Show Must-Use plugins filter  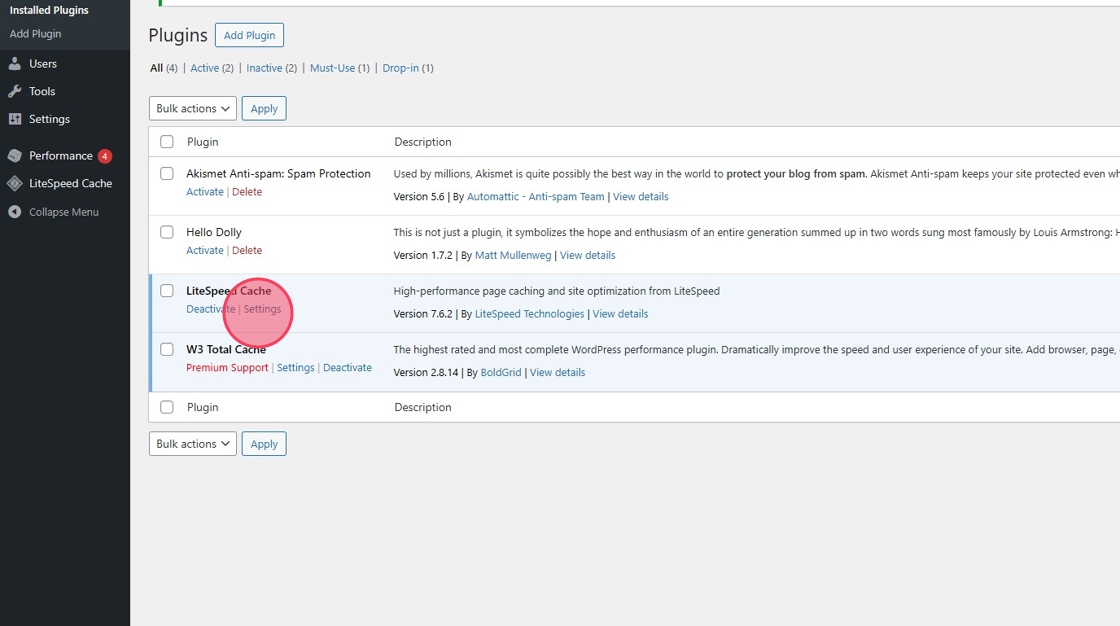[x=332, y=68]
